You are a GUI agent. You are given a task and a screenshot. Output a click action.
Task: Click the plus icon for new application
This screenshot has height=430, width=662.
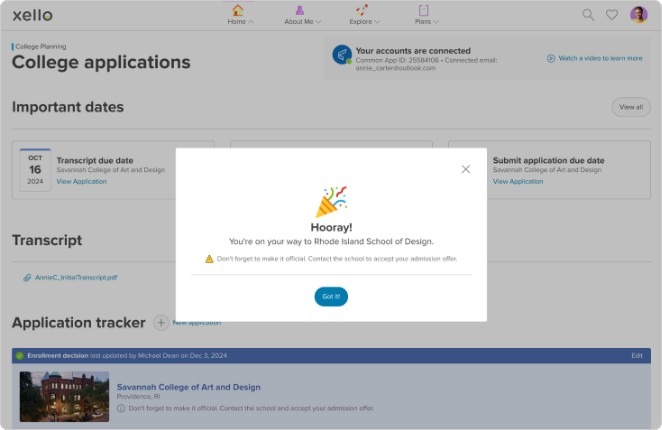pyautogui.click(x=161, y=323)
